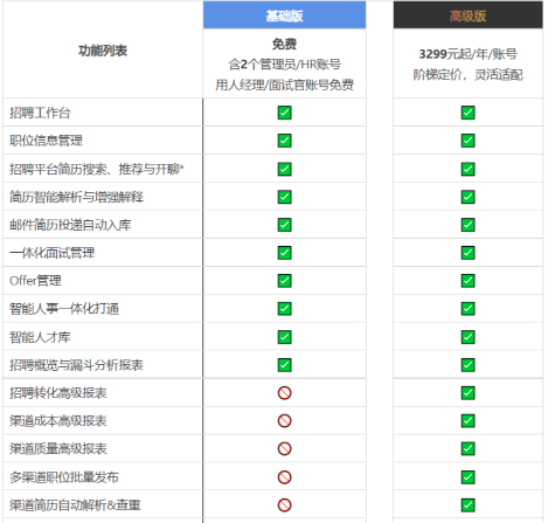
Task: Click the 一体化面试管理 label
Action: [x=52, y=253]
